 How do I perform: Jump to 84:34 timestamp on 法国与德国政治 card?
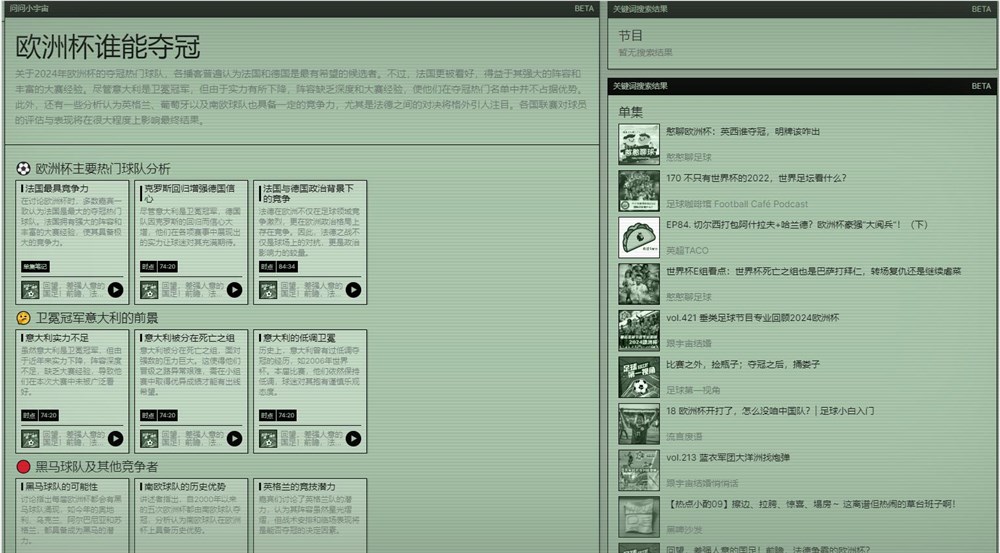pos(286,267)
